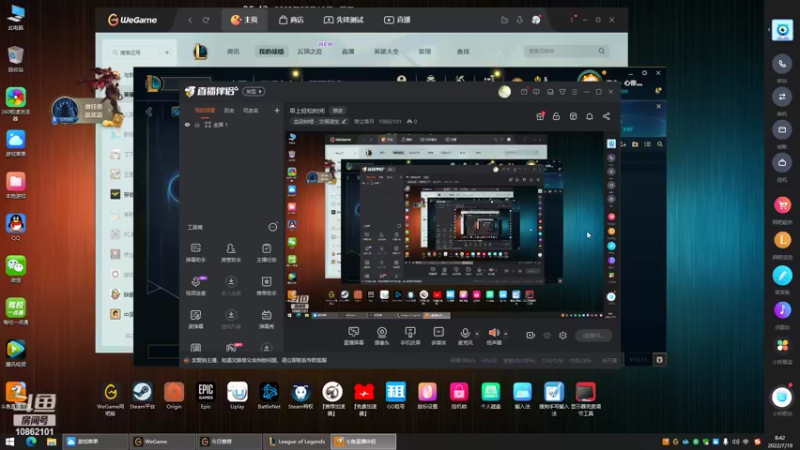This screenshot has width=800, height=450.
Task: Open the 弹幕助手 tool in the streaming toolbox
Action: coord(196,252)
